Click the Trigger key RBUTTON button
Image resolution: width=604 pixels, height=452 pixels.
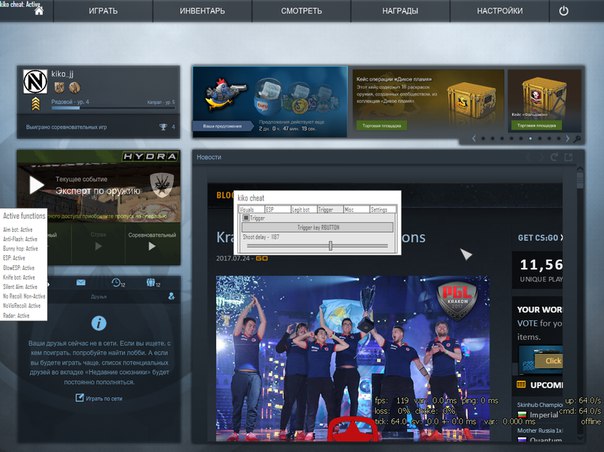[x=319, y=227]
